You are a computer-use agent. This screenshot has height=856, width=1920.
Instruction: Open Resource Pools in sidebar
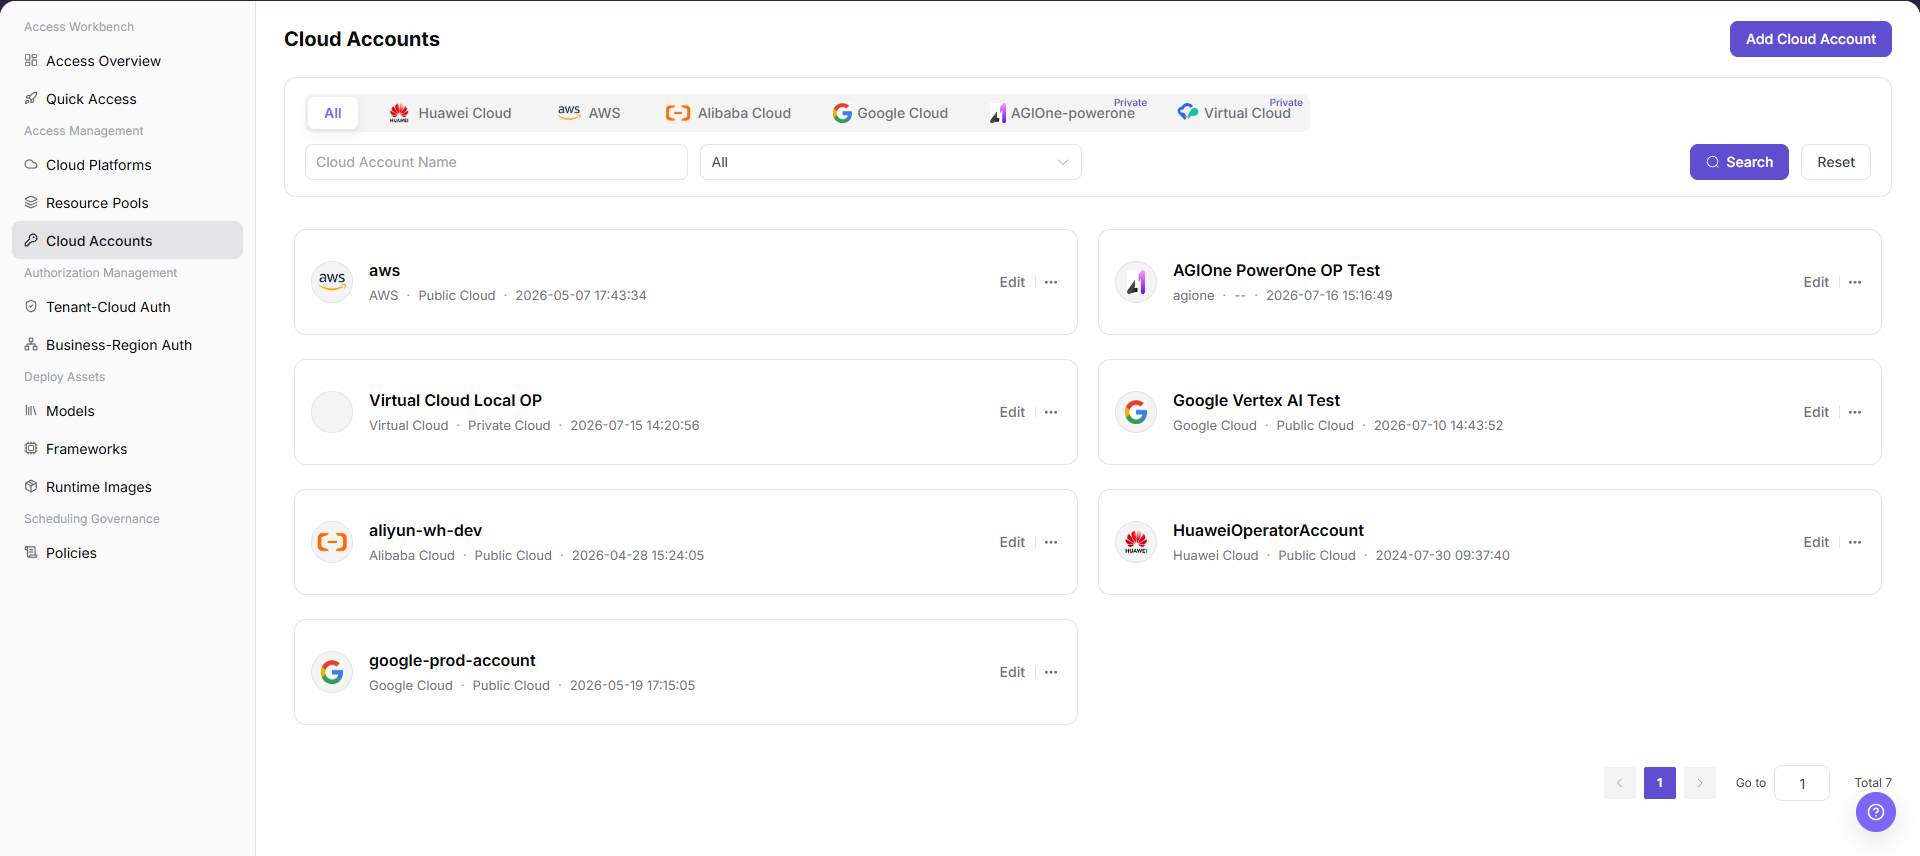pyautogui.click(x=127, y=203)
